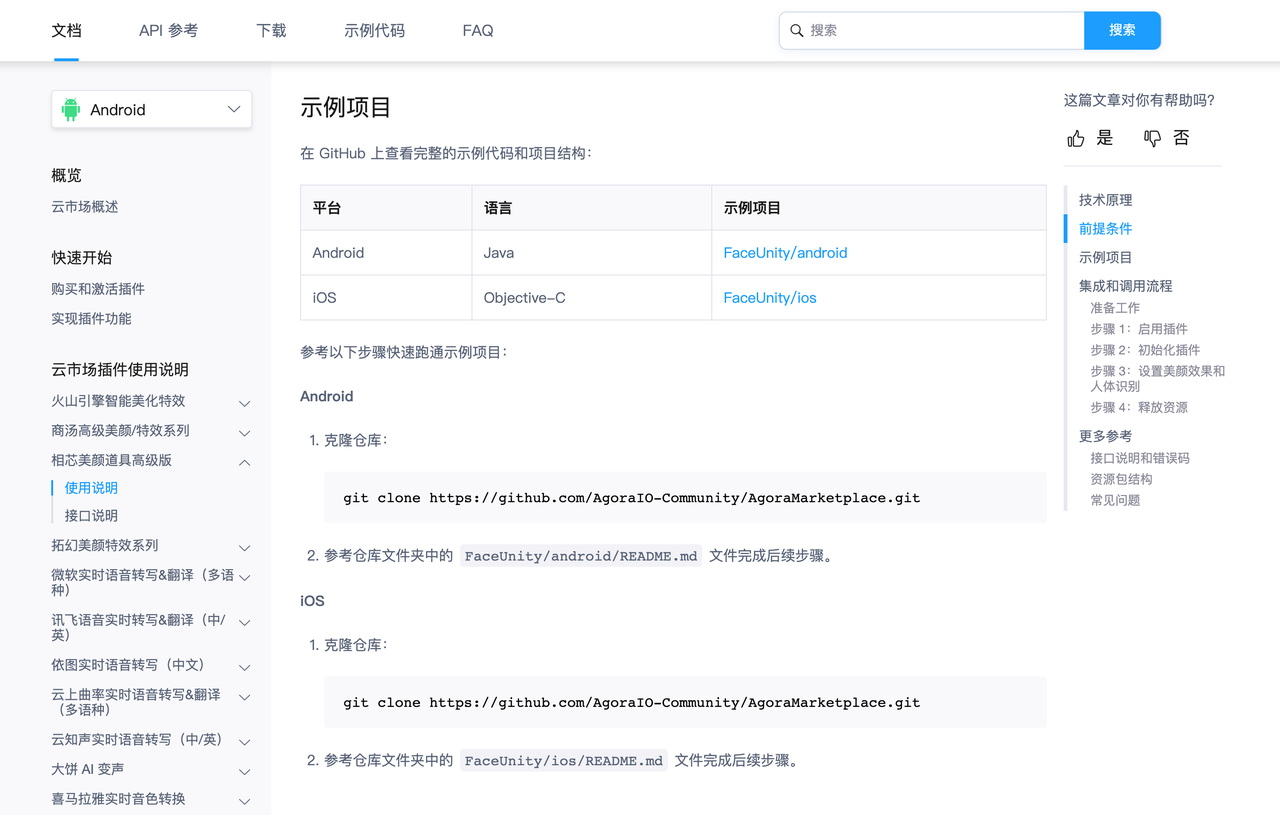Open 实现插件功能 in sidebar

pyautogui.click(x=91, y=319)
